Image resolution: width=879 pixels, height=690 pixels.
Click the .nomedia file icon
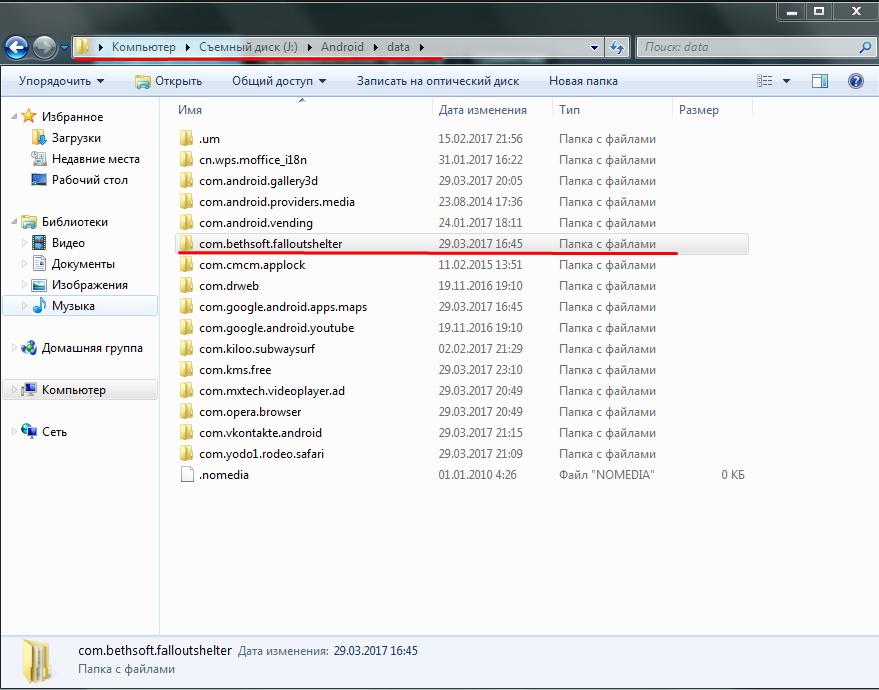pos(187,475)
